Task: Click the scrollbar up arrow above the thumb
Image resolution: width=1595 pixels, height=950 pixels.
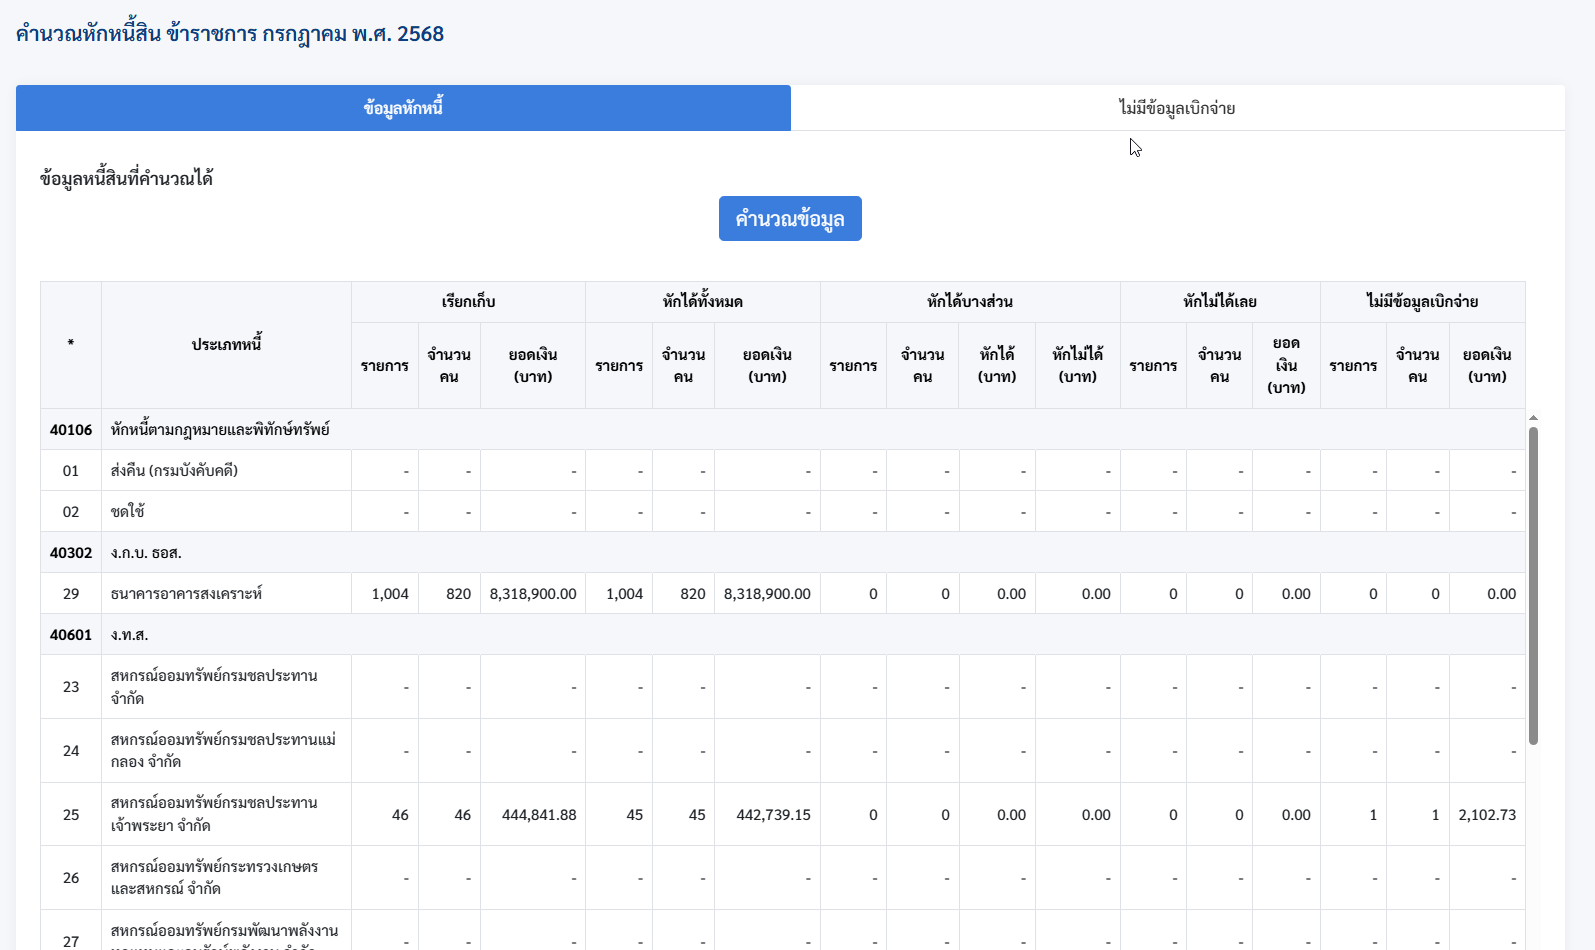Action: (1533, 418)
